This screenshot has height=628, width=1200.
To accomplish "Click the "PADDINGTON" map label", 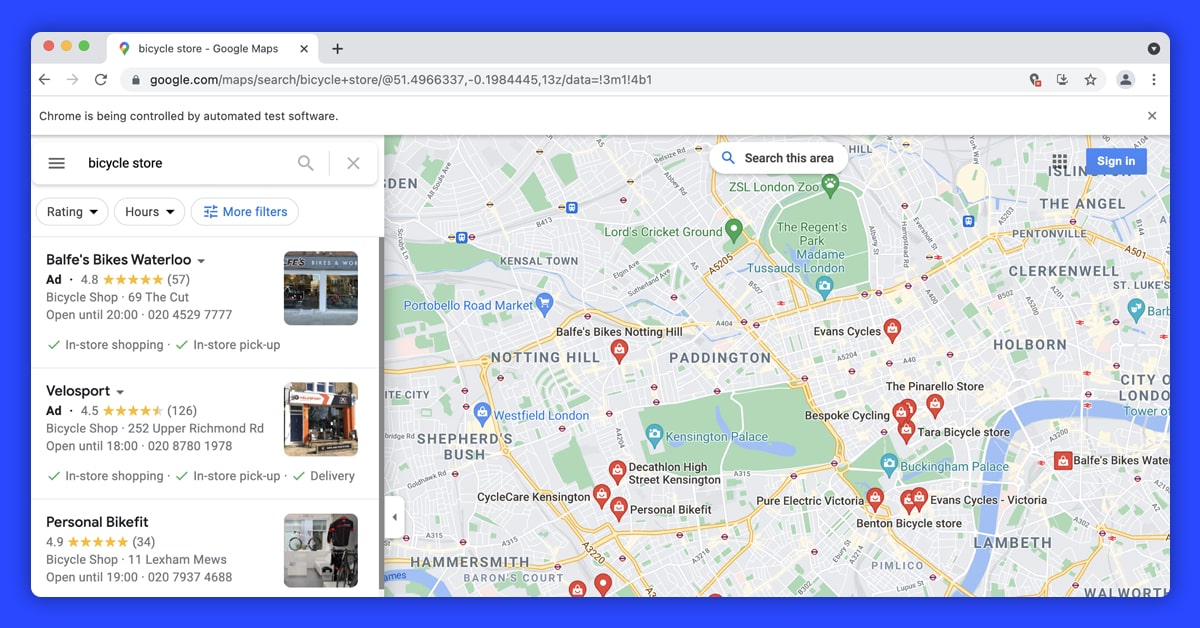I will [720, 357].
